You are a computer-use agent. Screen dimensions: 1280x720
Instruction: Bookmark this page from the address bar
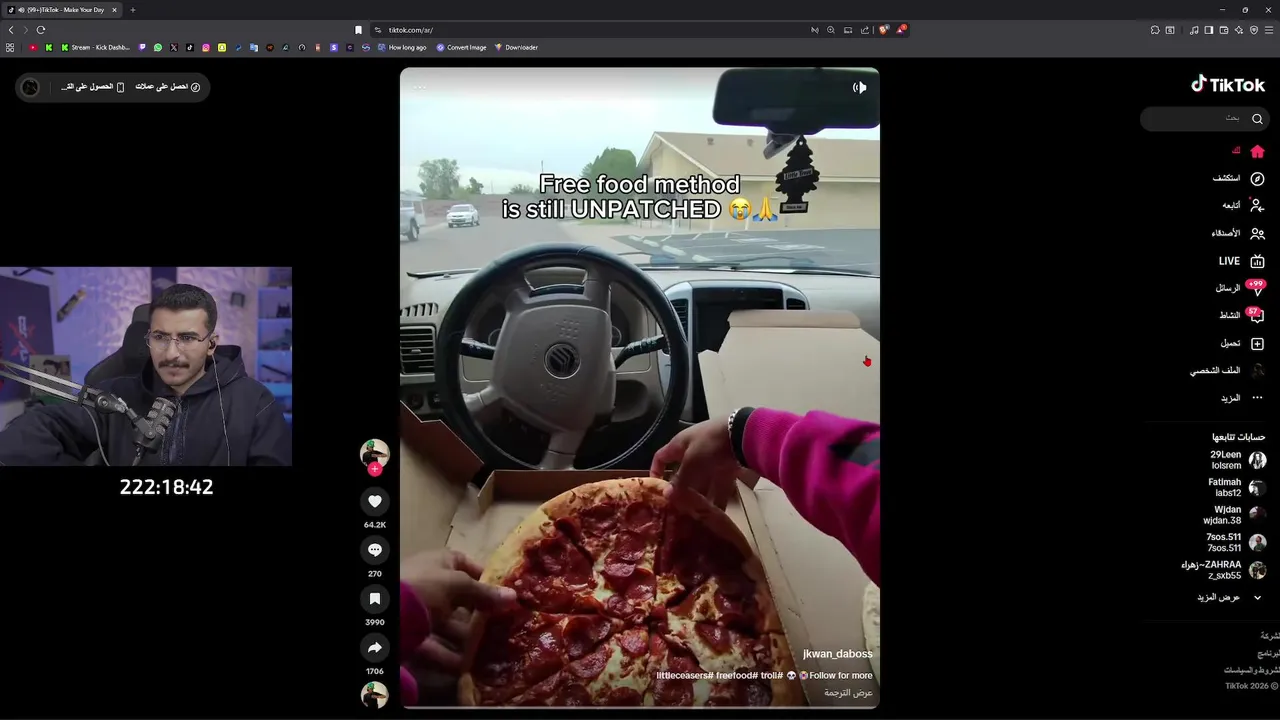[x=359, y=30]
